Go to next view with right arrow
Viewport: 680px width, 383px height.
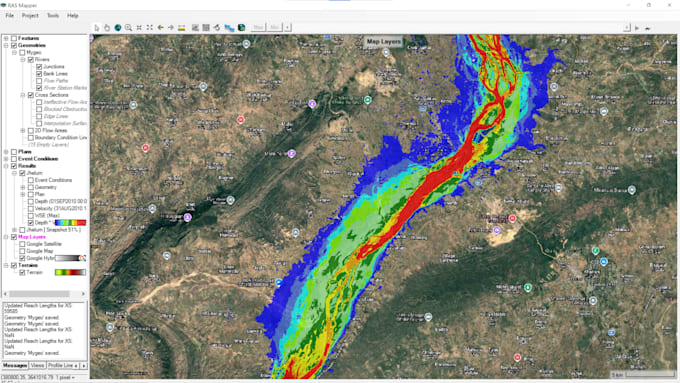[171, 28]
